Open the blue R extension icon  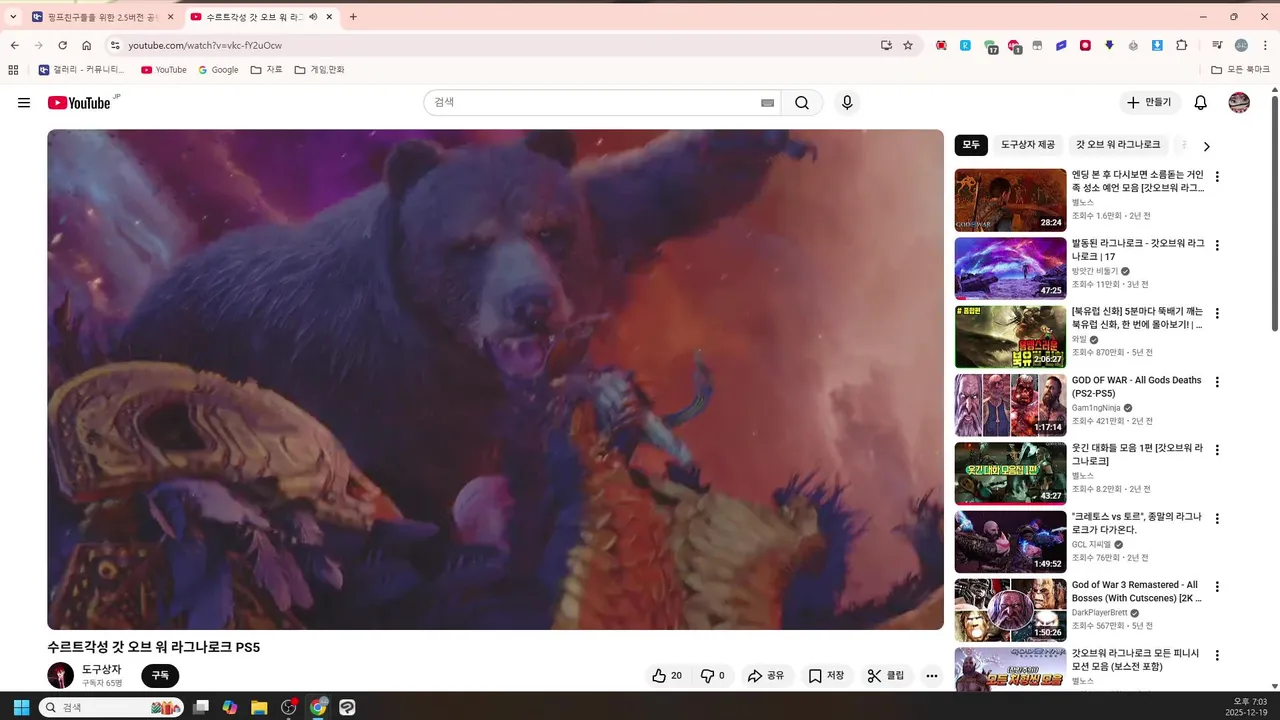click(x=966, y=45)
